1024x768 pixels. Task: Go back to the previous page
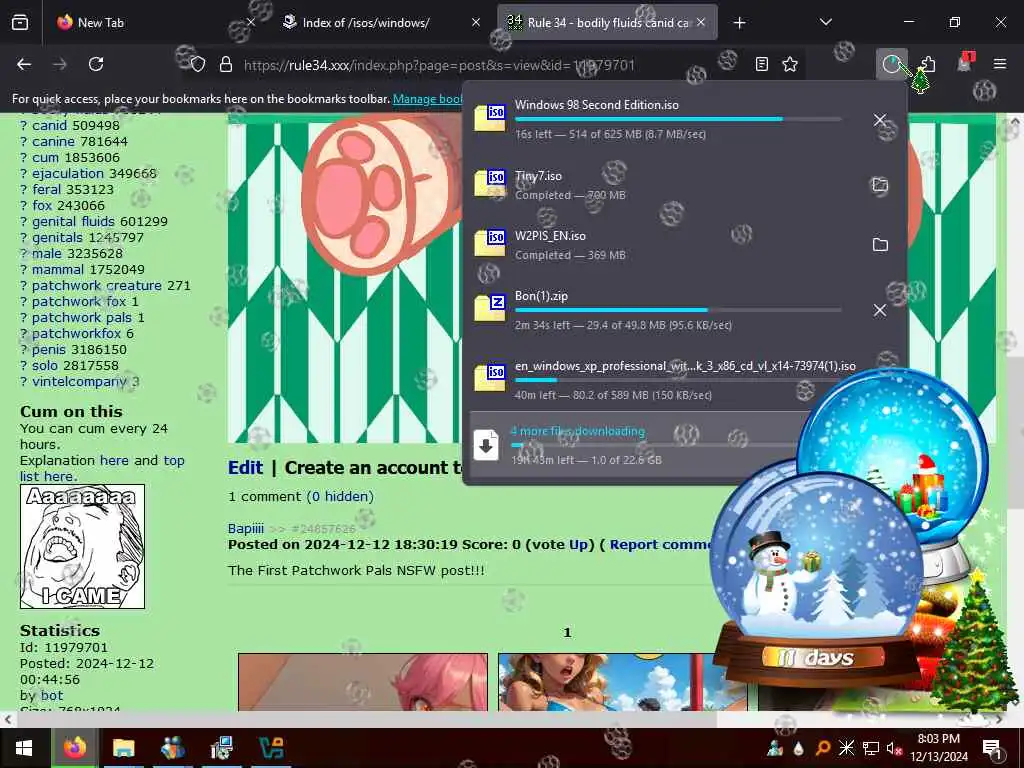coord(24,64)
